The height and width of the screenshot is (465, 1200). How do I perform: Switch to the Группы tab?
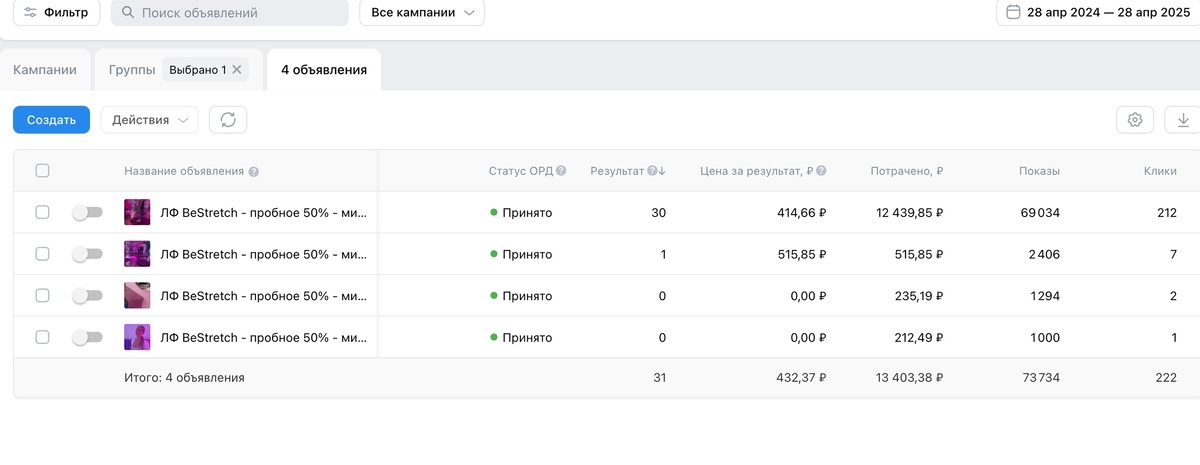tap(132, 70)
